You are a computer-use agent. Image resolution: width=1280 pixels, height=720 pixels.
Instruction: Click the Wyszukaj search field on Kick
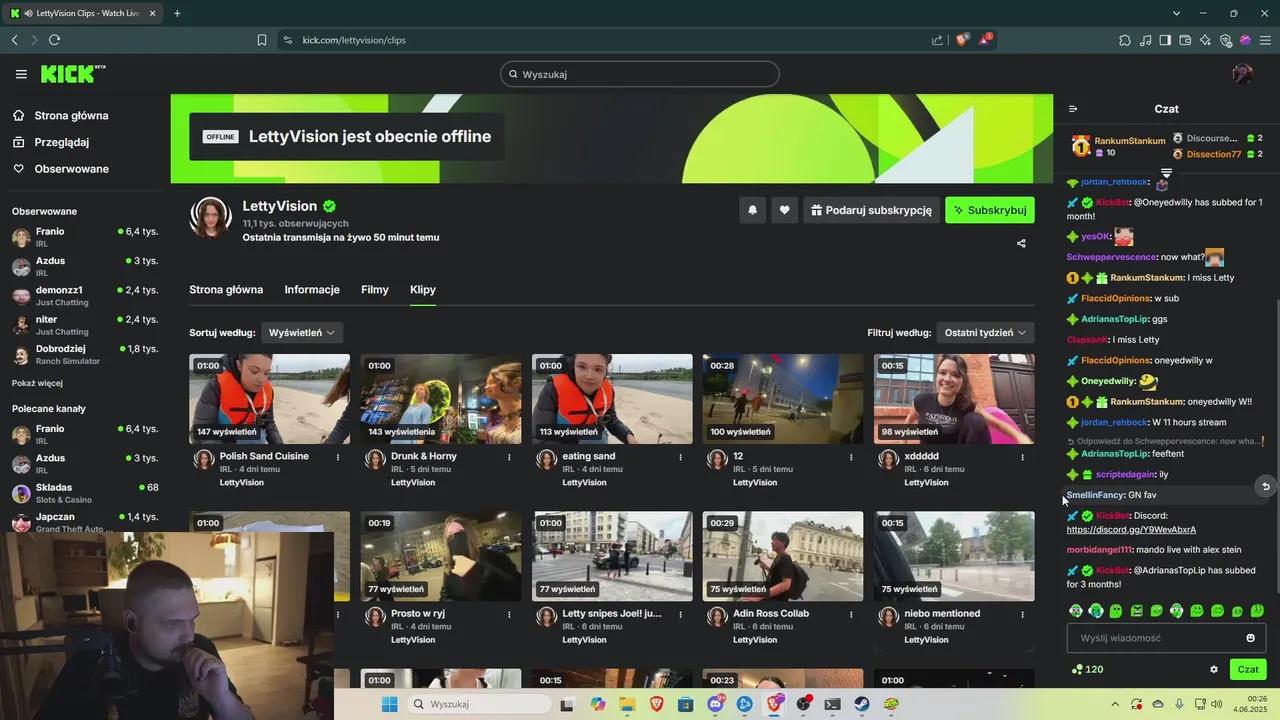pyautogui.click(x=640, y=74)
